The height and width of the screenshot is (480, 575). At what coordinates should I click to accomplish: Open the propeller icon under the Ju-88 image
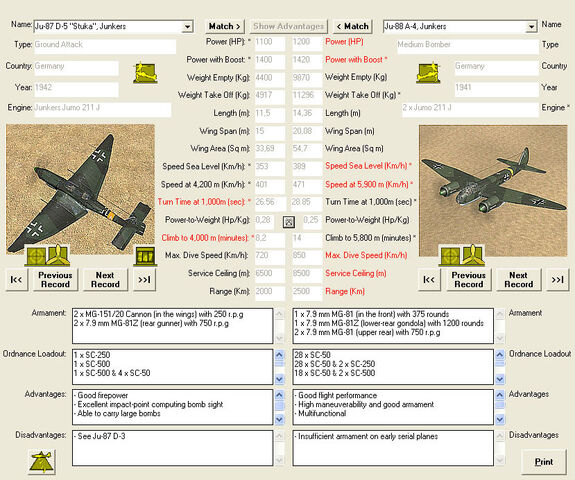pyautogui.click(x=473, y=255)
